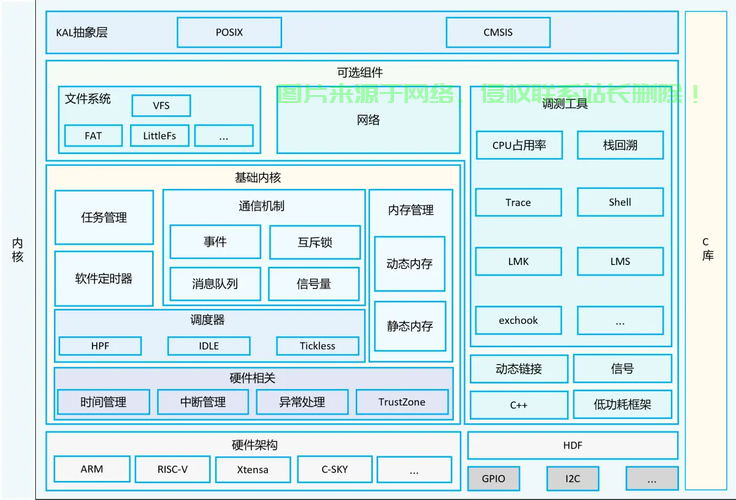Select the 硬件相关 heading

pyautogui.click(x=253, y=378)
